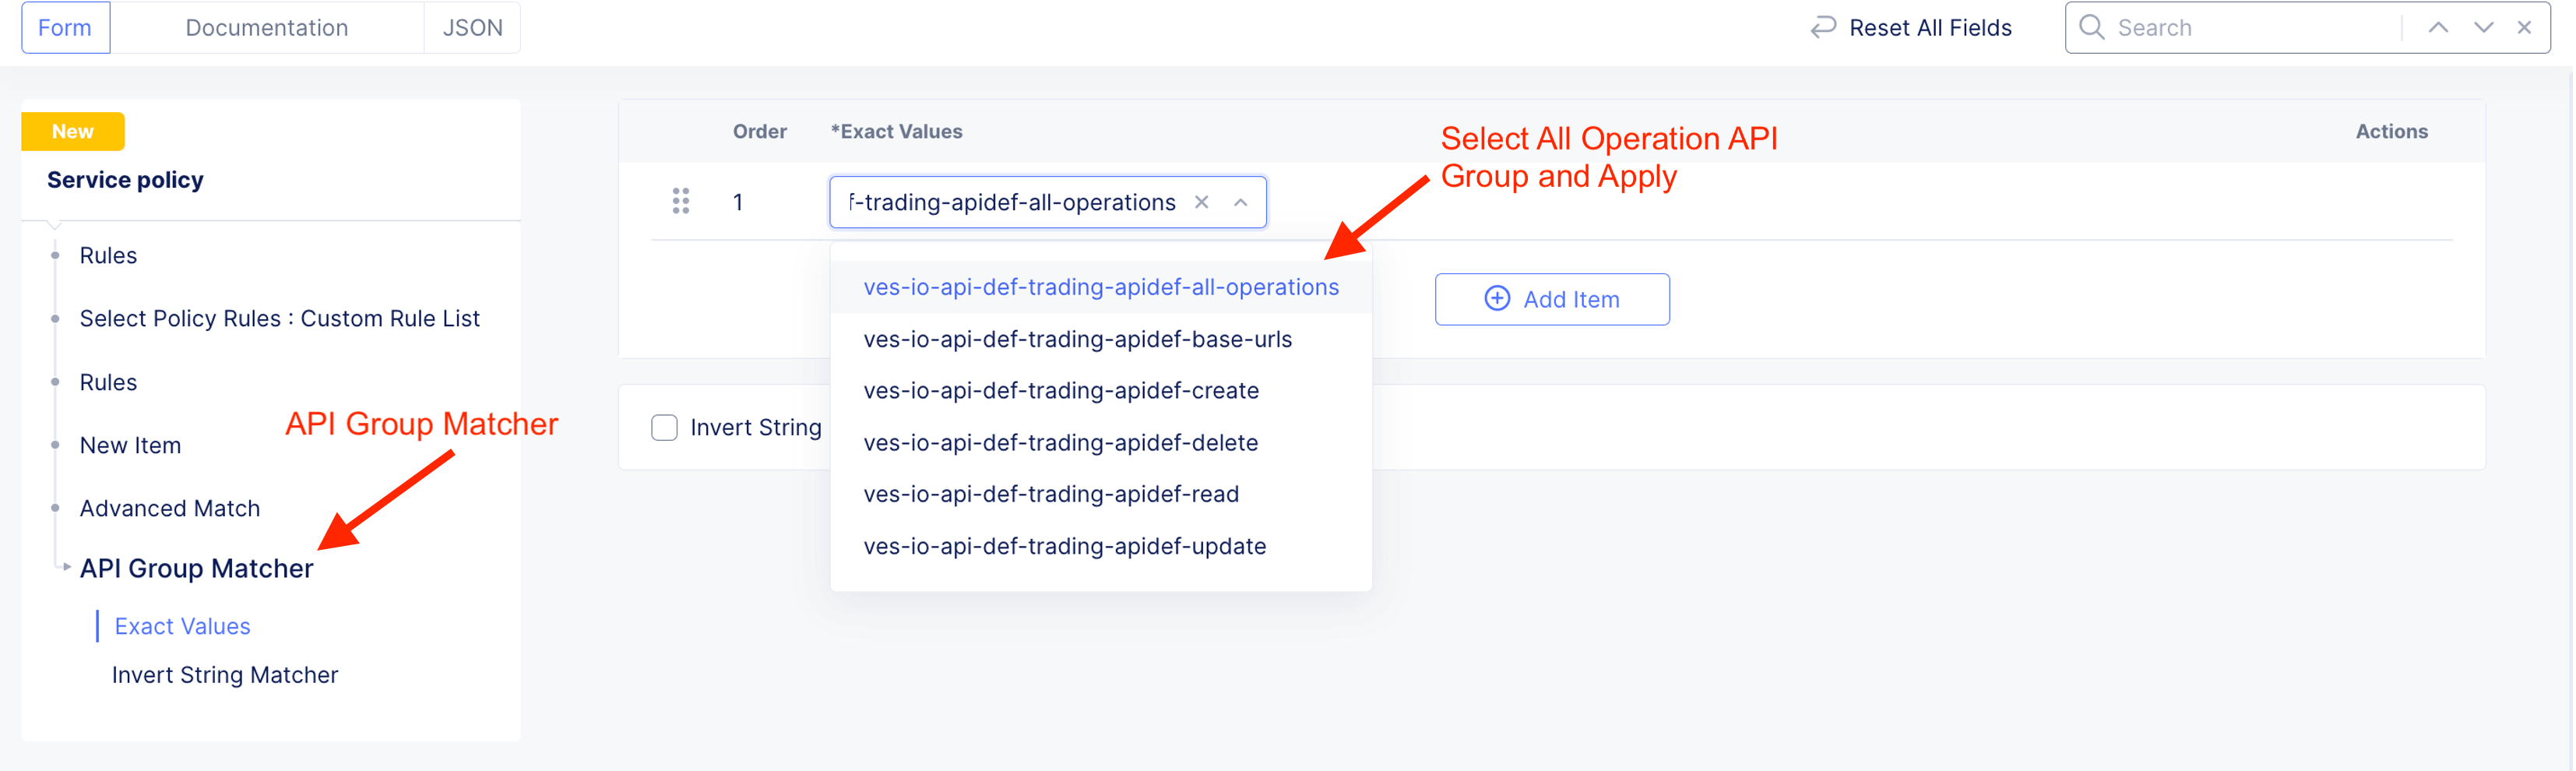Image resolution: width=2576 pixels, height=771 pixels.
Task: Click the plus icon in Add Item
Action: click(1497, 299)
